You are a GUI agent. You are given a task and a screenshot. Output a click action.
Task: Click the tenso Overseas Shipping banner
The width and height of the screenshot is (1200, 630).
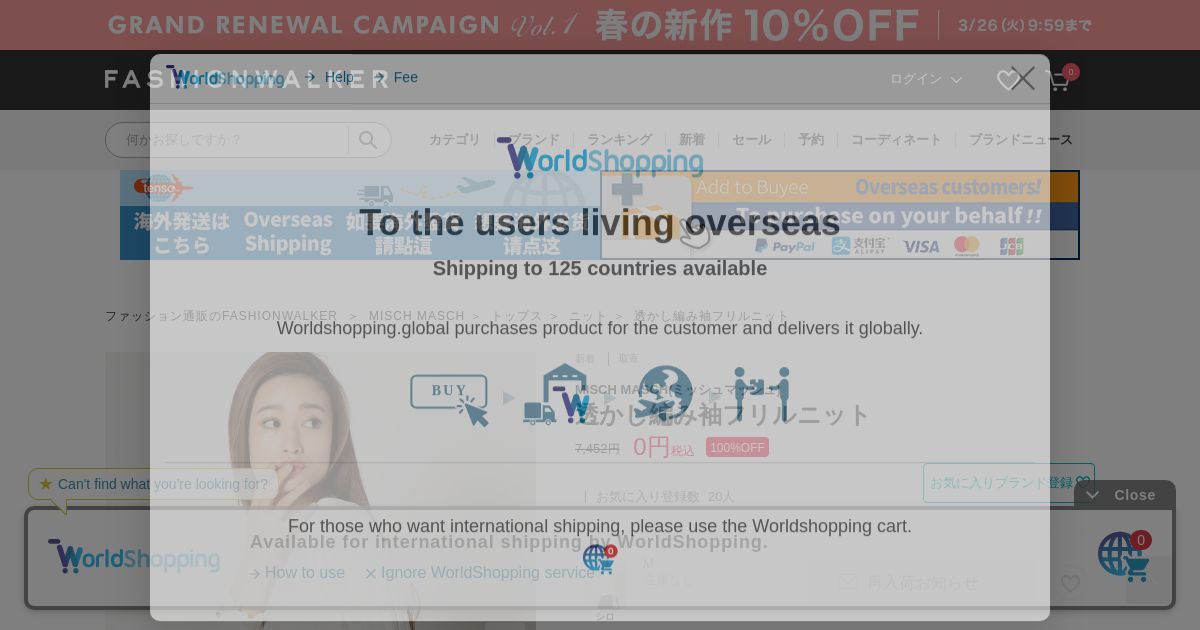[360, 215]
